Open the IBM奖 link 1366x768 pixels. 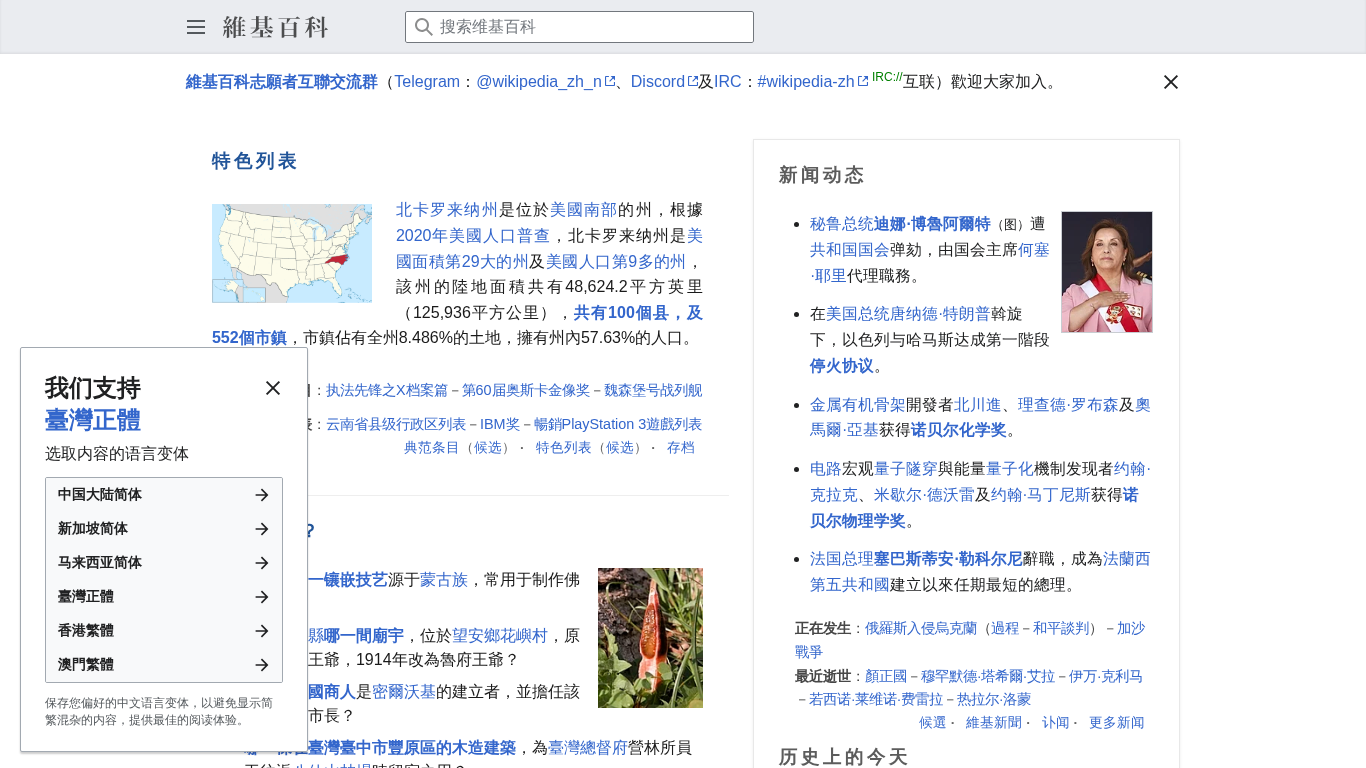(500, 424)
